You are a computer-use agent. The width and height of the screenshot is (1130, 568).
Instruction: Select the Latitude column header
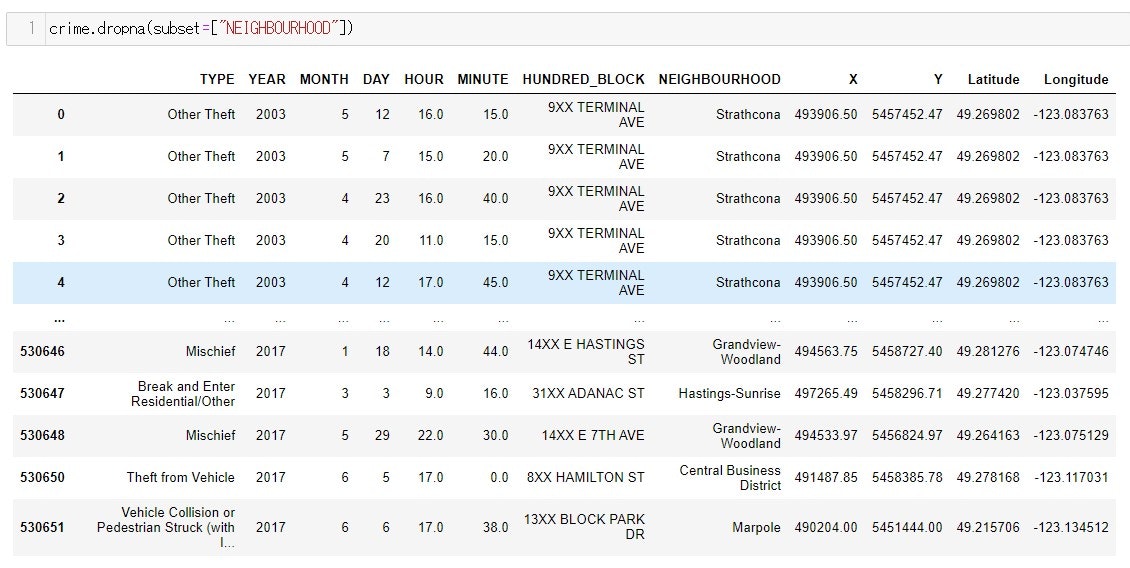(x=993, y=79)
